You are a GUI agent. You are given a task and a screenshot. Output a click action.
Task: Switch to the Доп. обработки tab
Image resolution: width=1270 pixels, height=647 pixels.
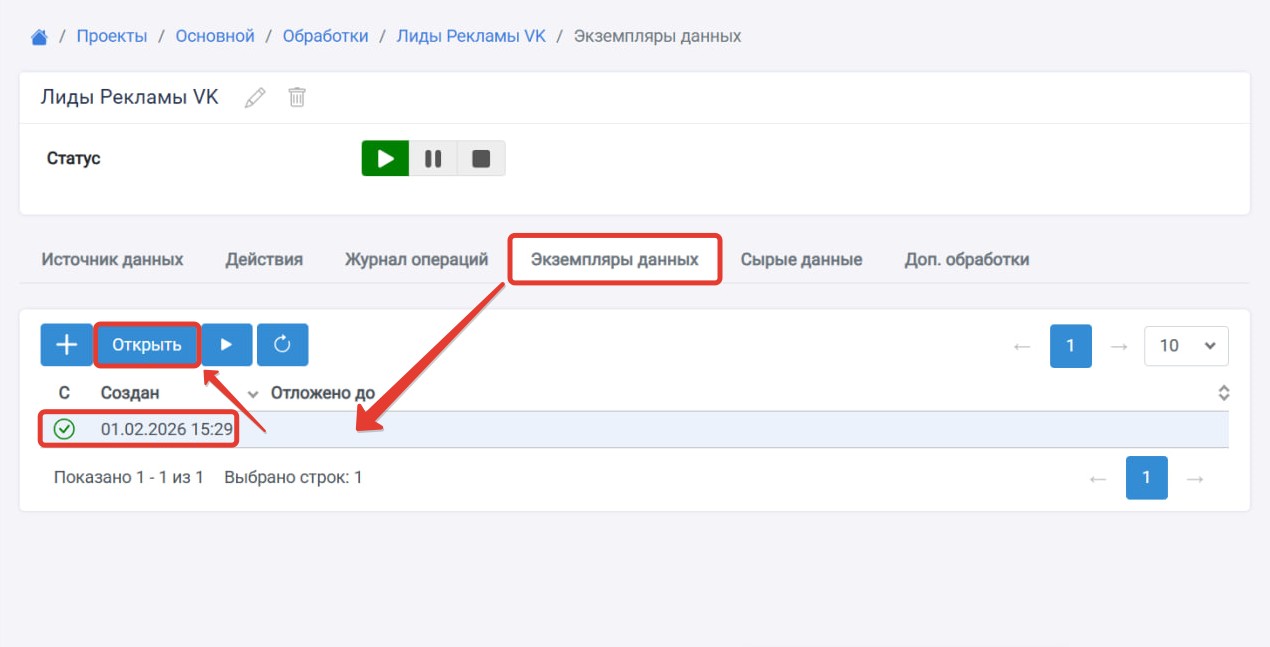click(967, 259)
